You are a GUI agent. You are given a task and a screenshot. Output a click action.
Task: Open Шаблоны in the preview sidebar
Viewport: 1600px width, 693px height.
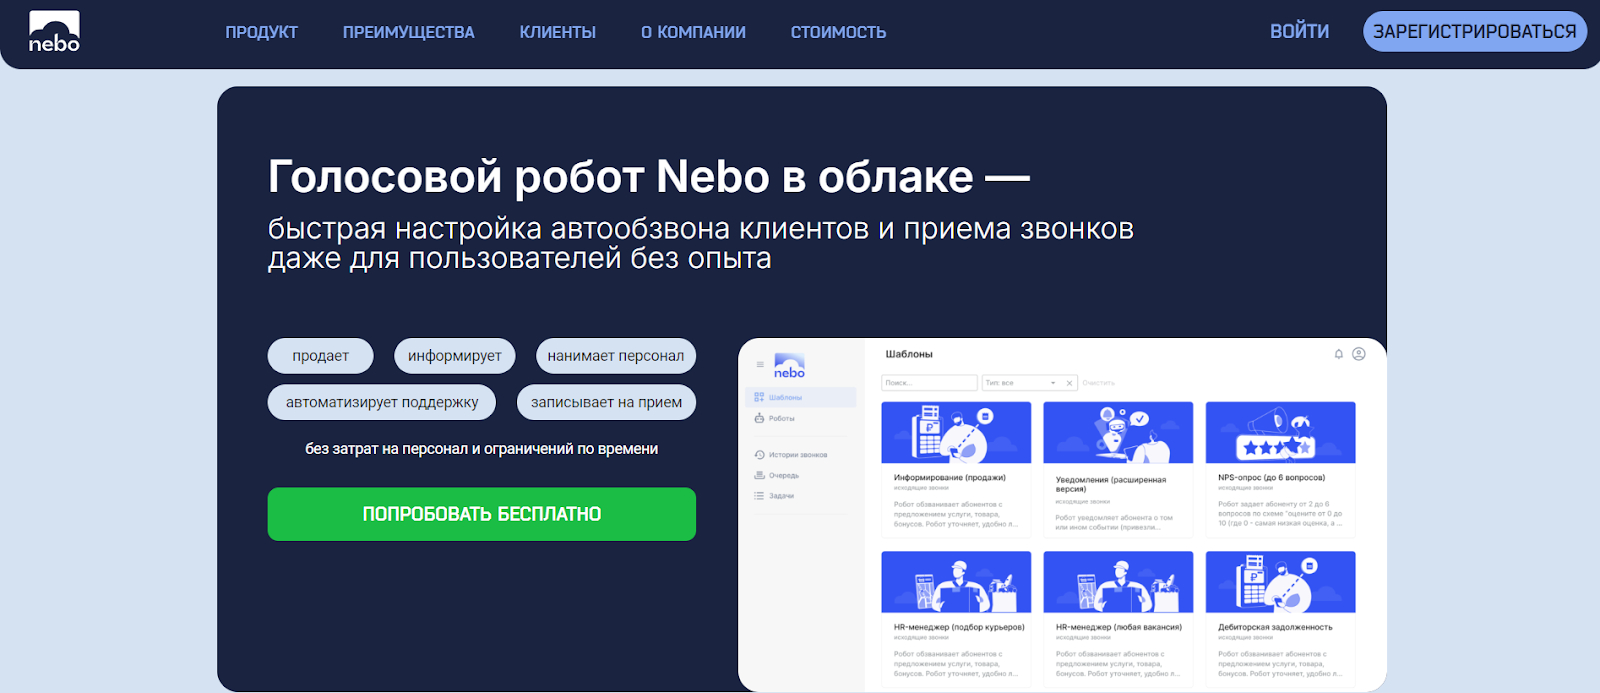tap(801, 397)
